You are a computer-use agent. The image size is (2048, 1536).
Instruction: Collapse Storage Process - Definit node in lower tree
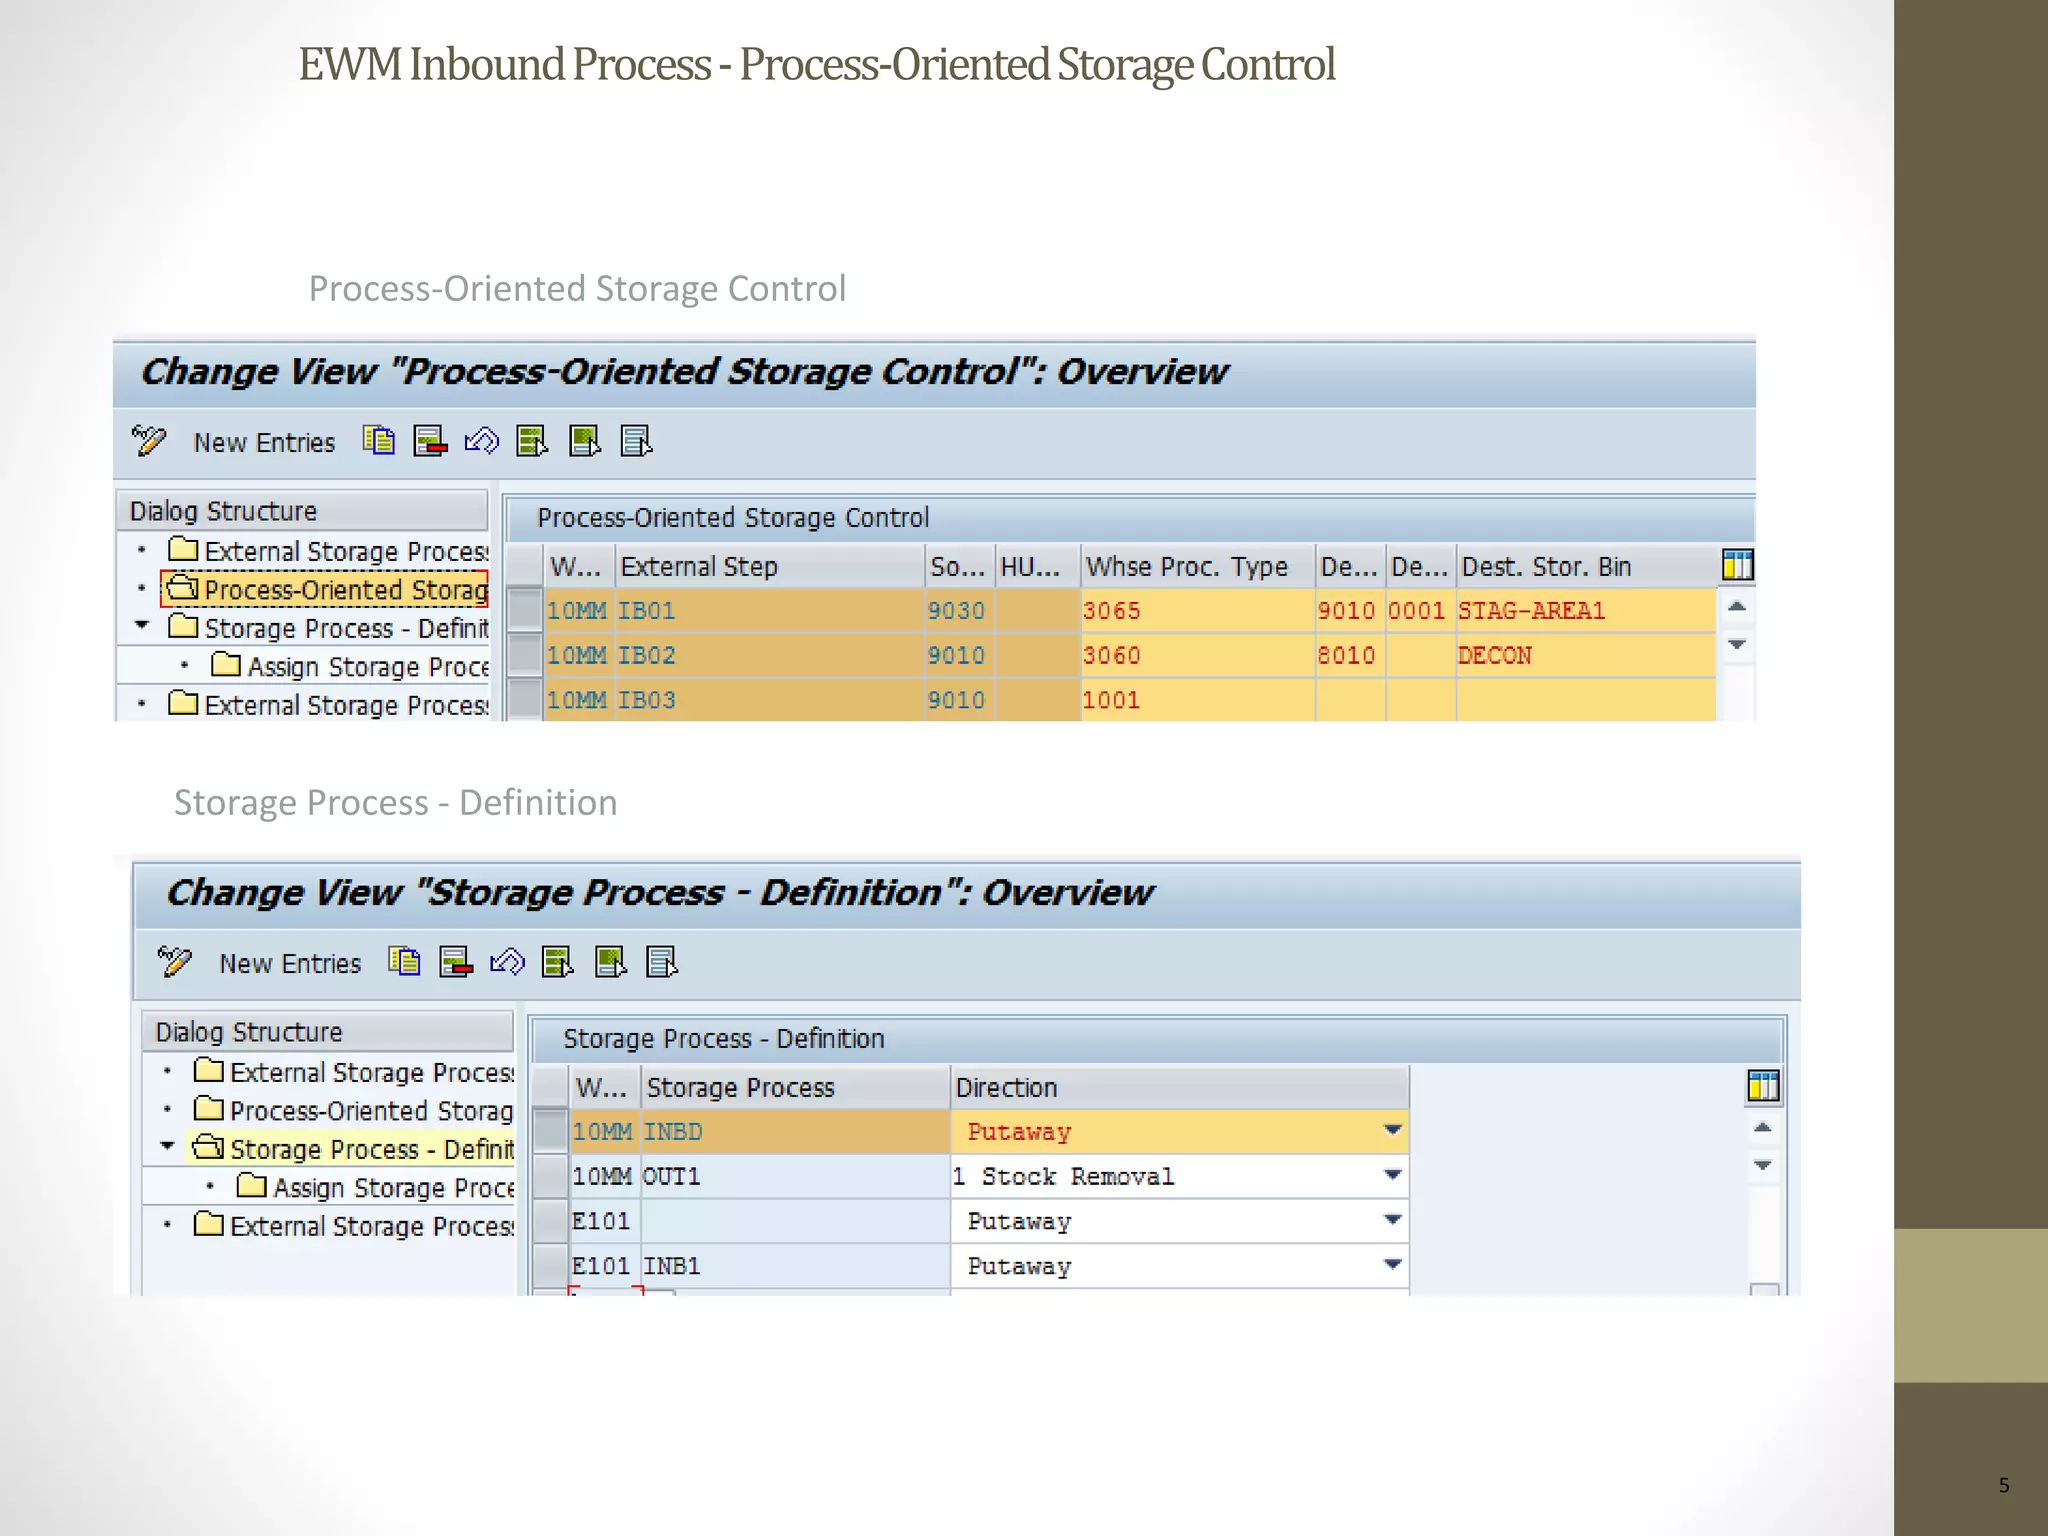(168, 1147)
